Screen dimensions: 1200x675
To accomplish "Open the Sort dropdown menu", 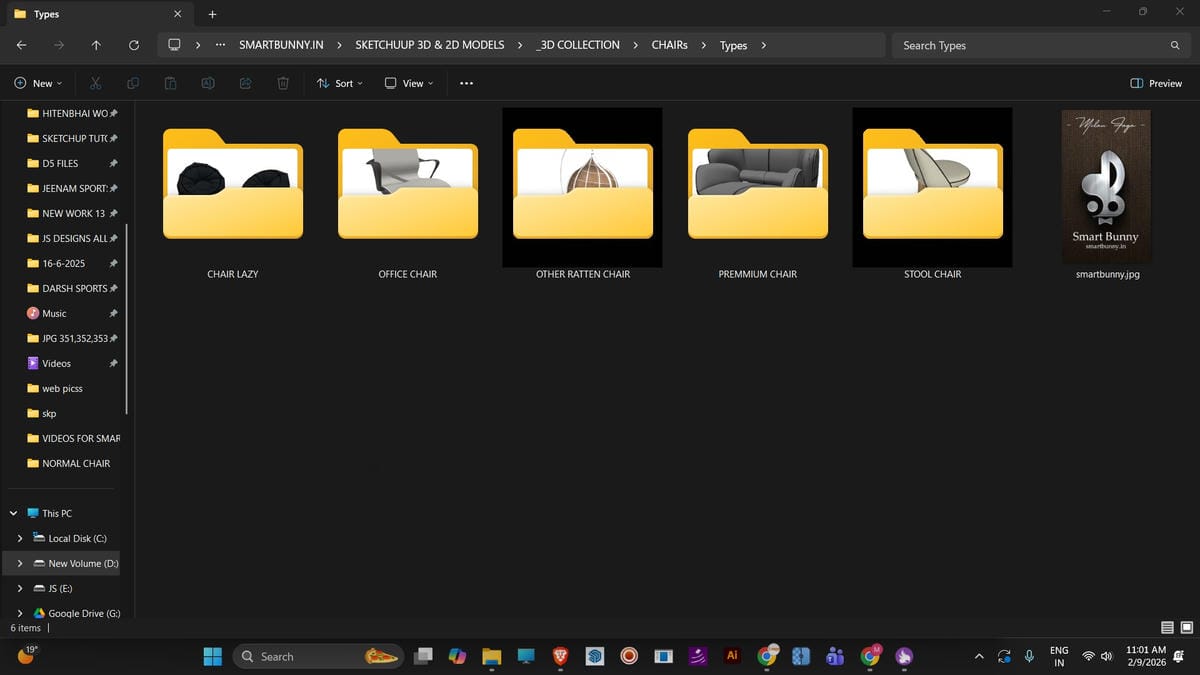I will click(x=340, y=83).
